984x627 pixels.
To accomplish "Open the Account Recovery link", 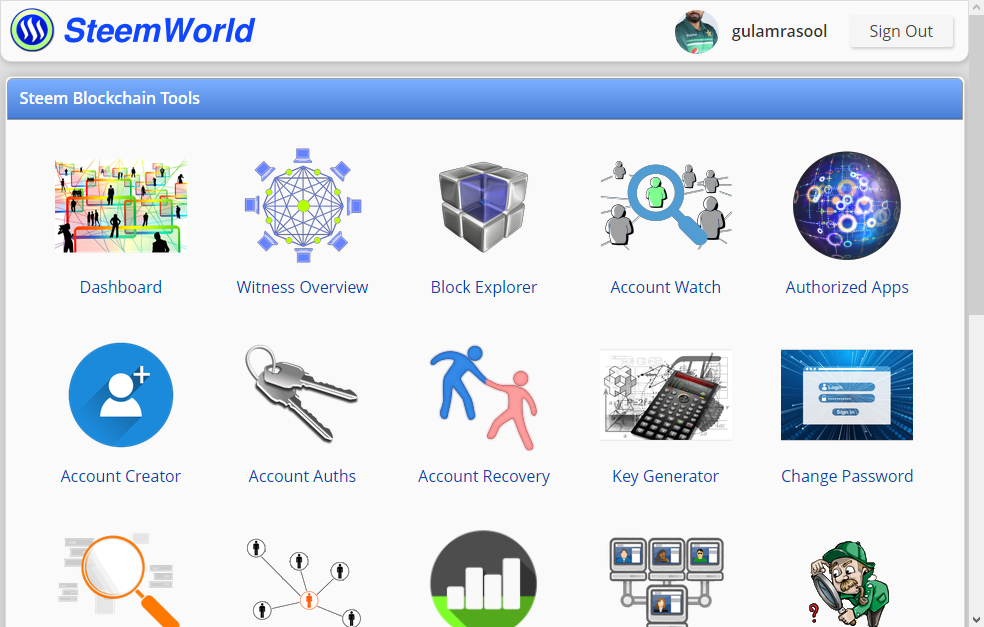I will click(484, 476).
